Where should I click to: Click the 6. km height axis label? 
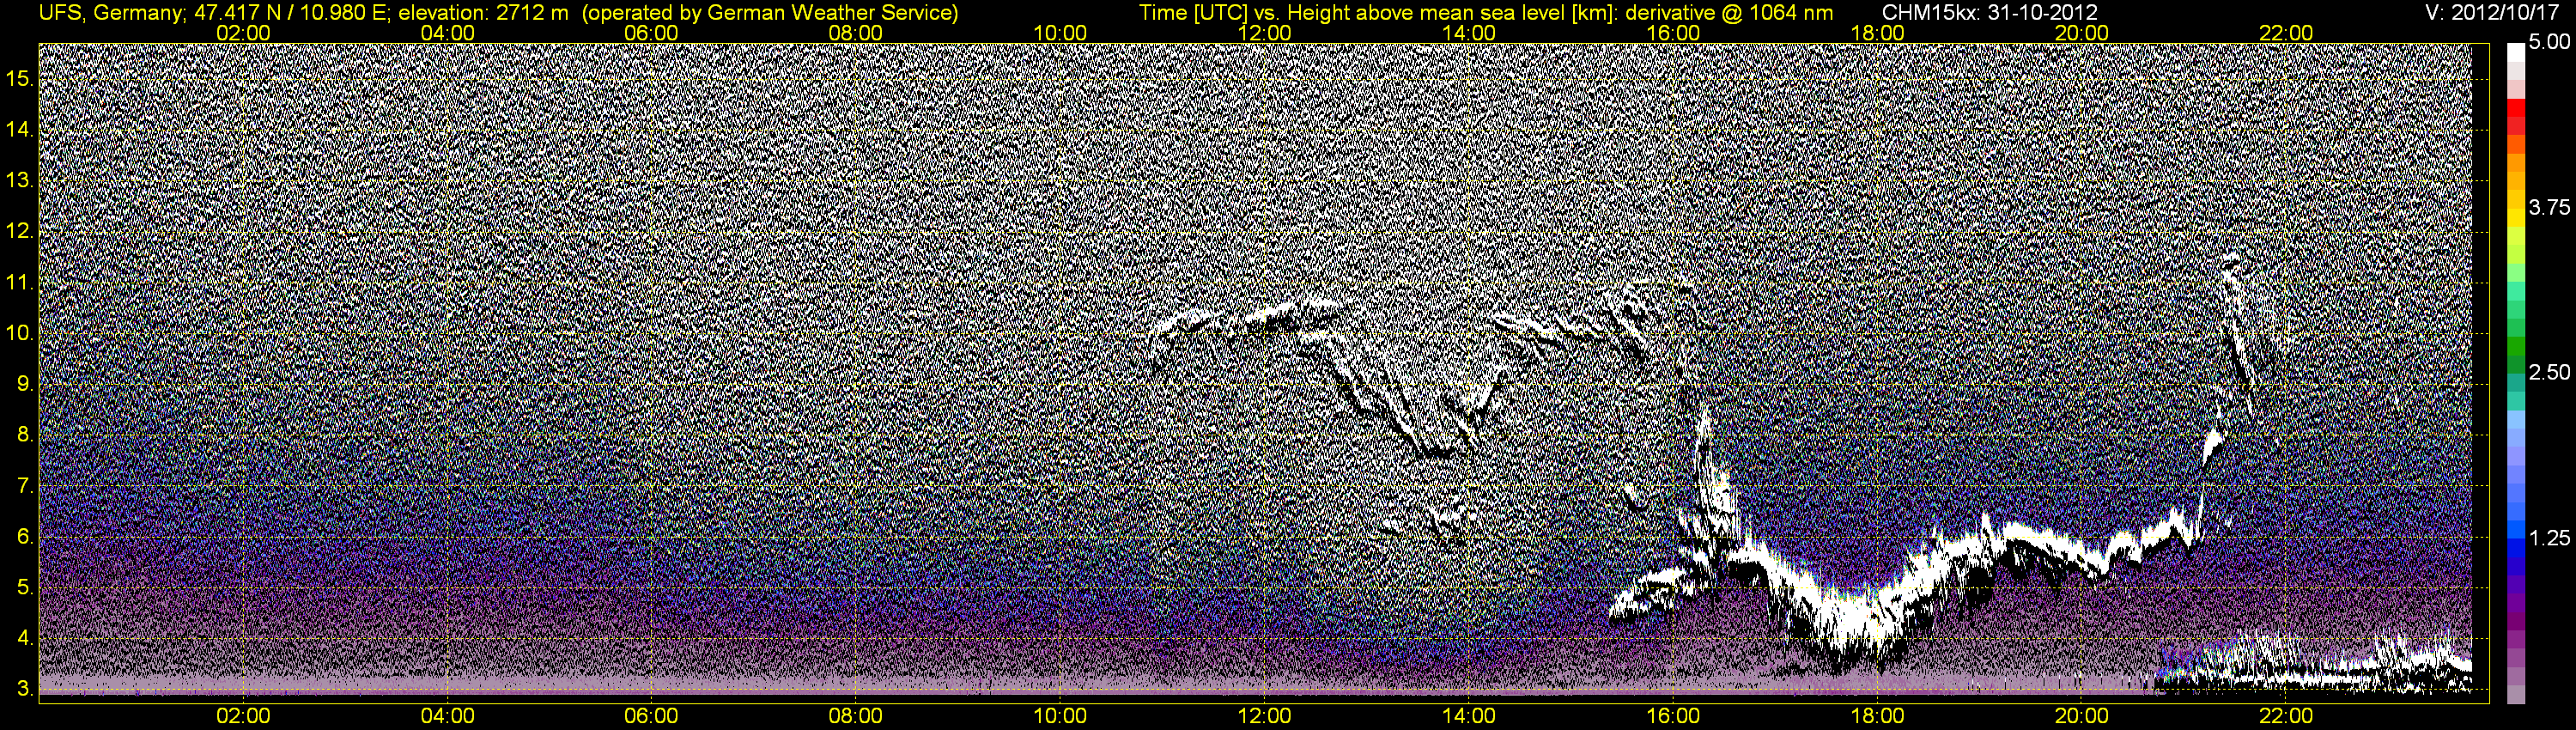coord(24,537)
